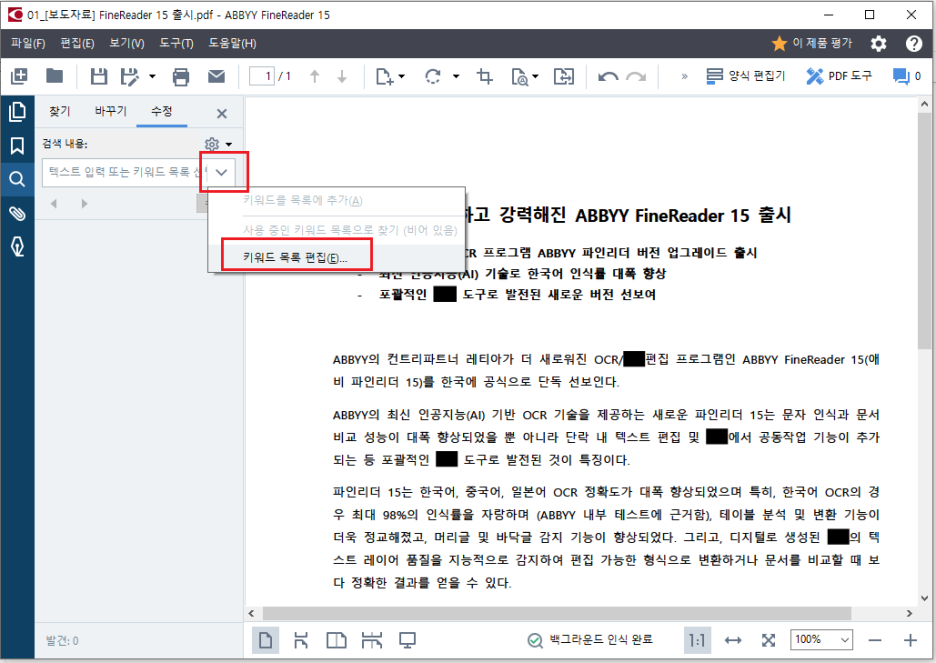Open the 편집(E) menu
The width and height of the screenshot is (936, 663).
point(77,43)
